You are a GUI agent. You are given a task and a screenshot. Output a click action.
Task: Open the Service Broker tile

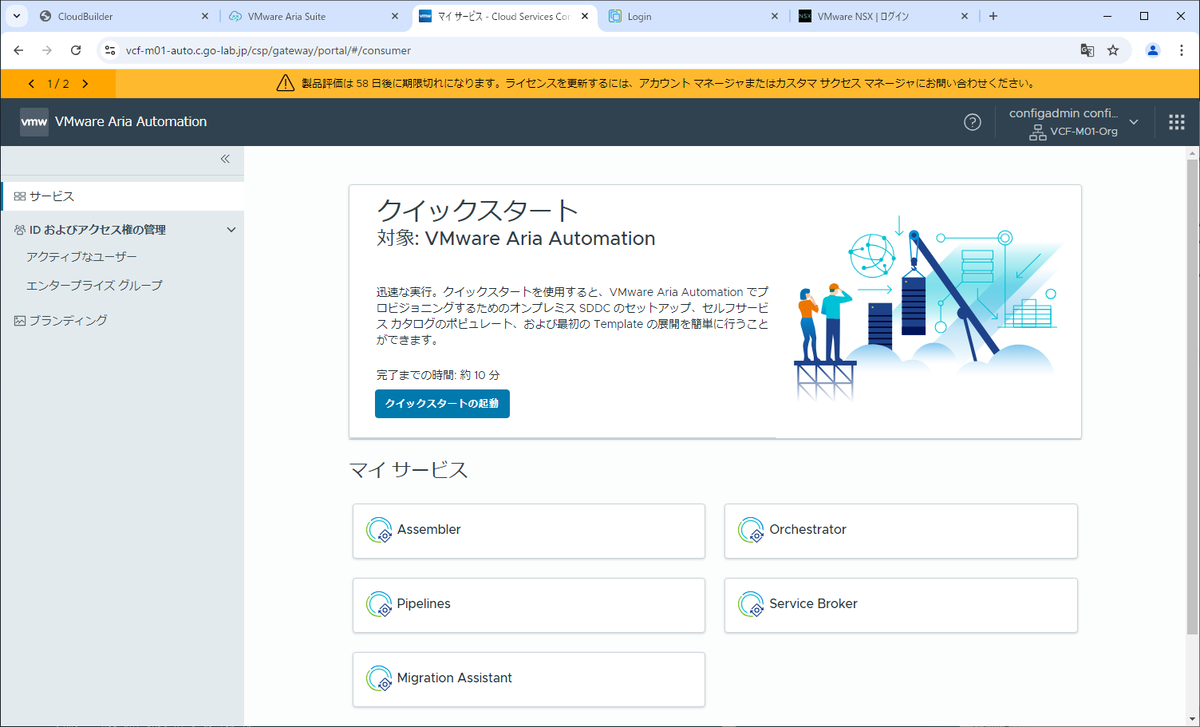pos(901,604)
